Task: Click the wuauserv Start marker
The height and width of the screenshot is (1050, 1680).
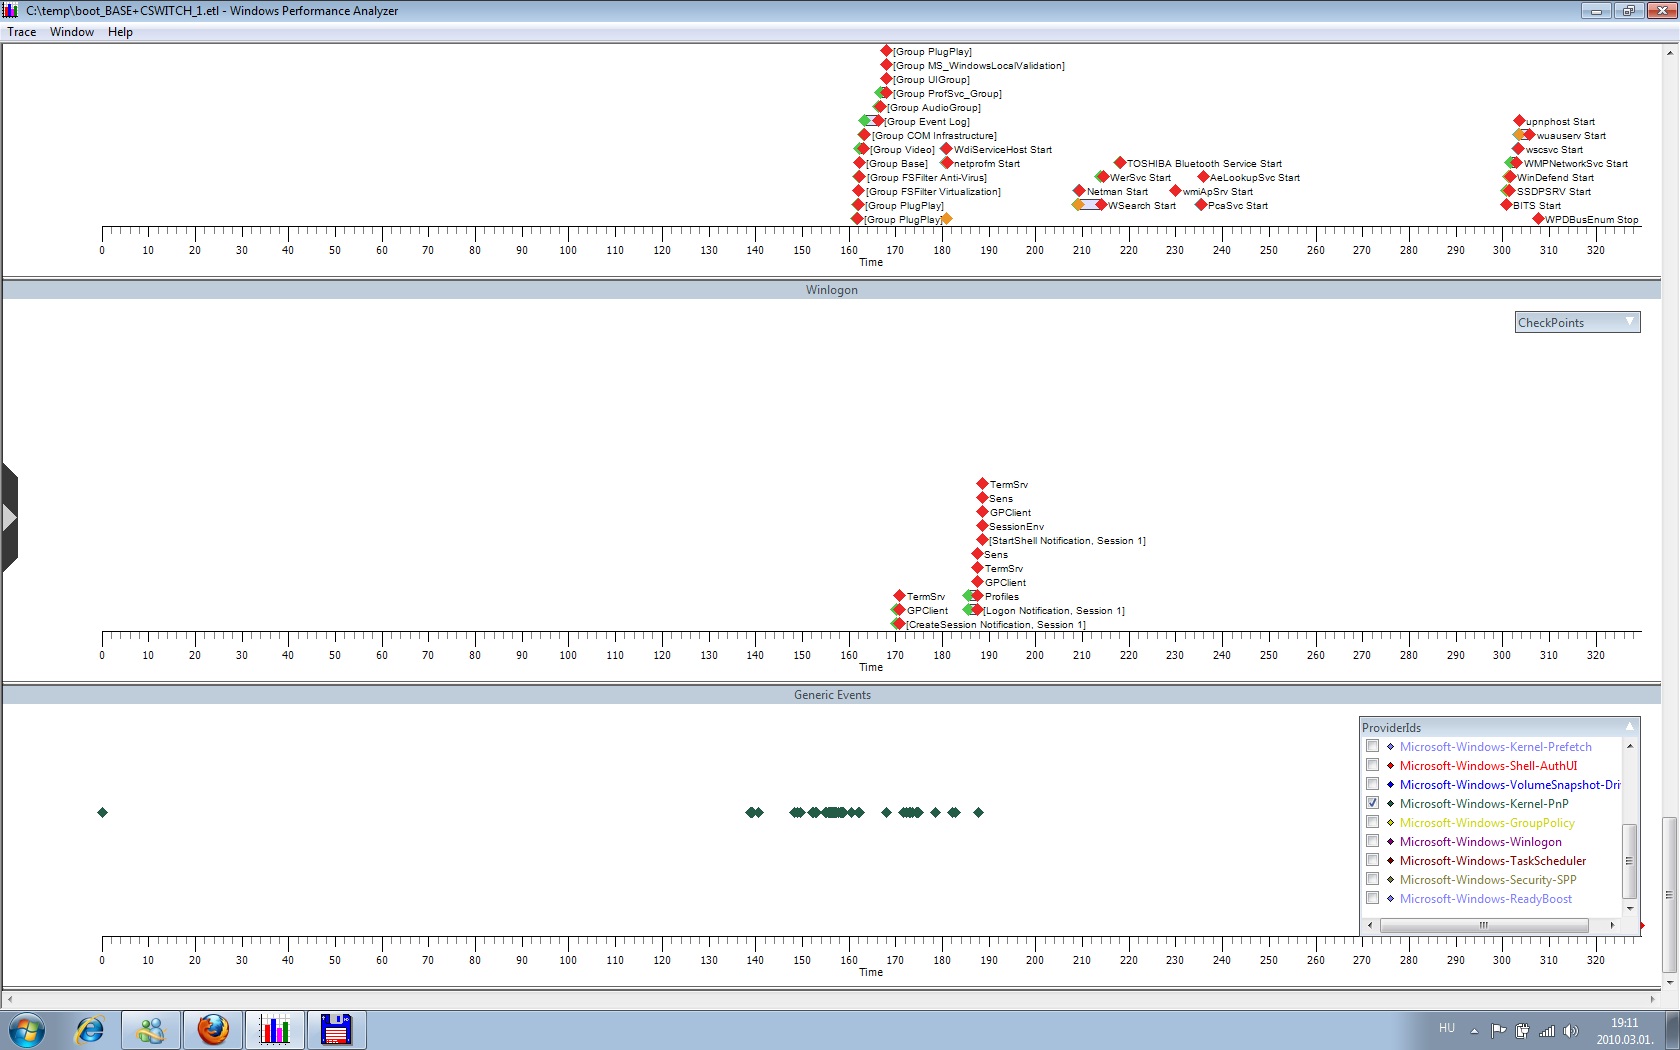Action: [1529, 135]
